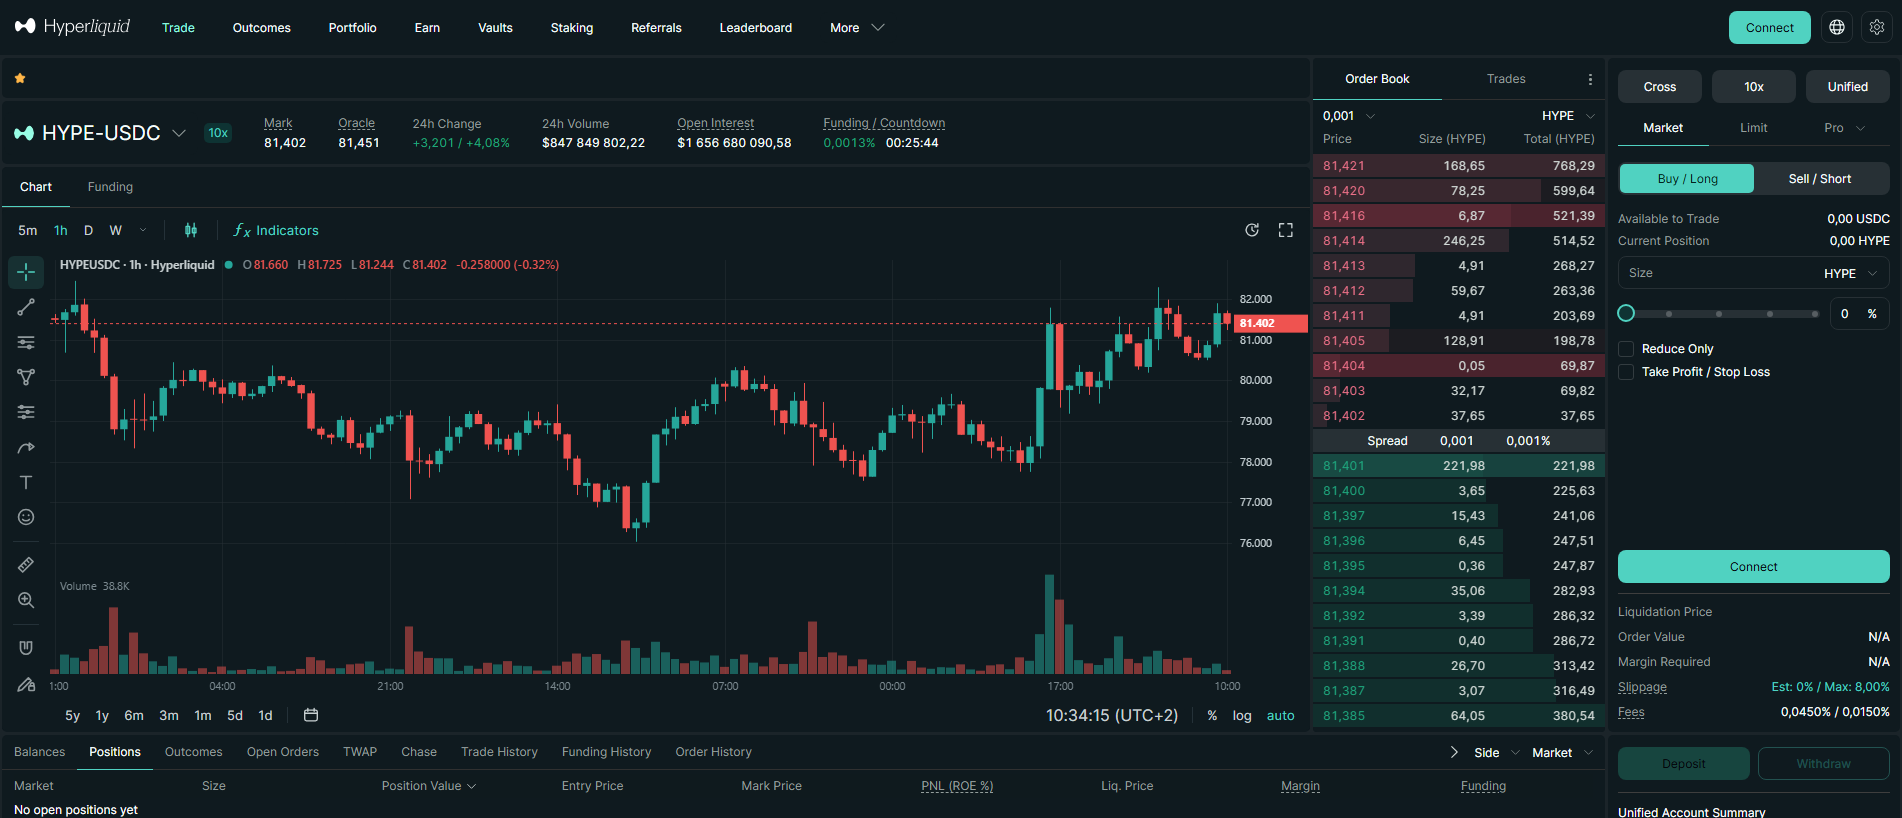Open the More navigation dropdown
The image size is (1902, 818).
pyautogui.click(x=857, y=28)
